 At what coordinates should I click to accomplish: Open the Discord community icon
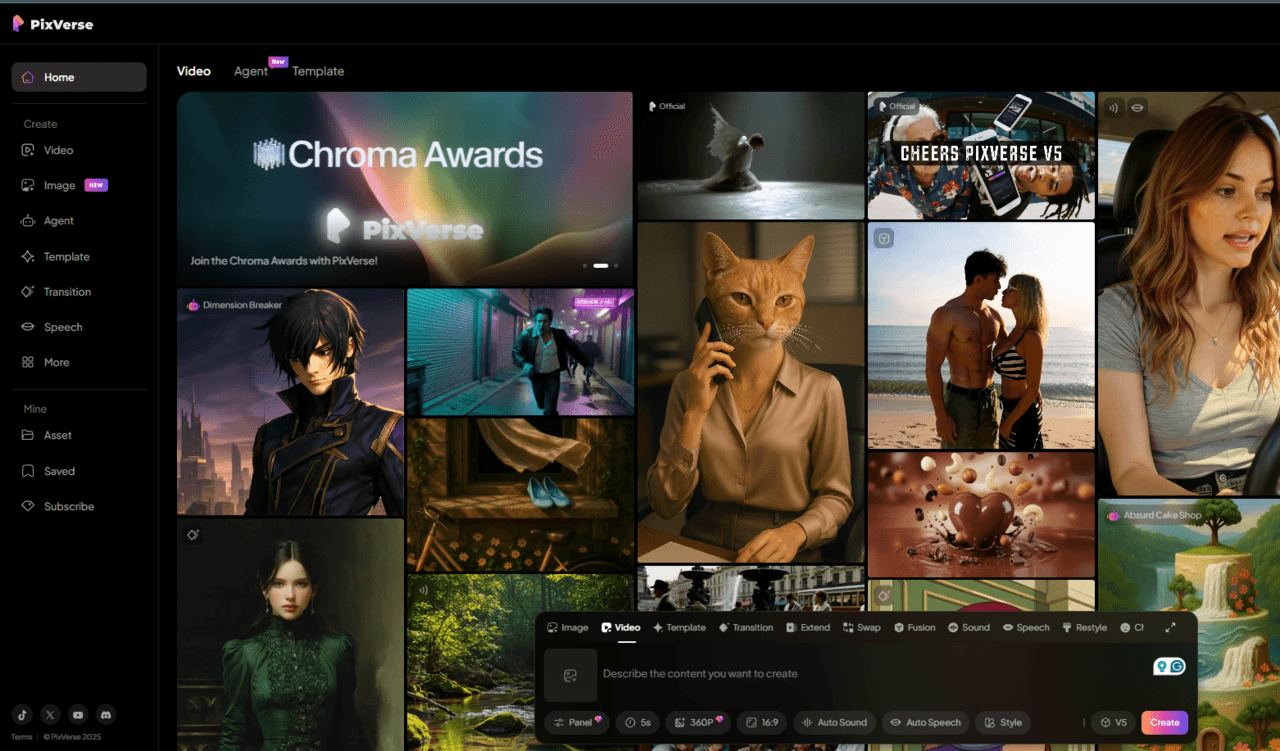click(x=105, y=714)
